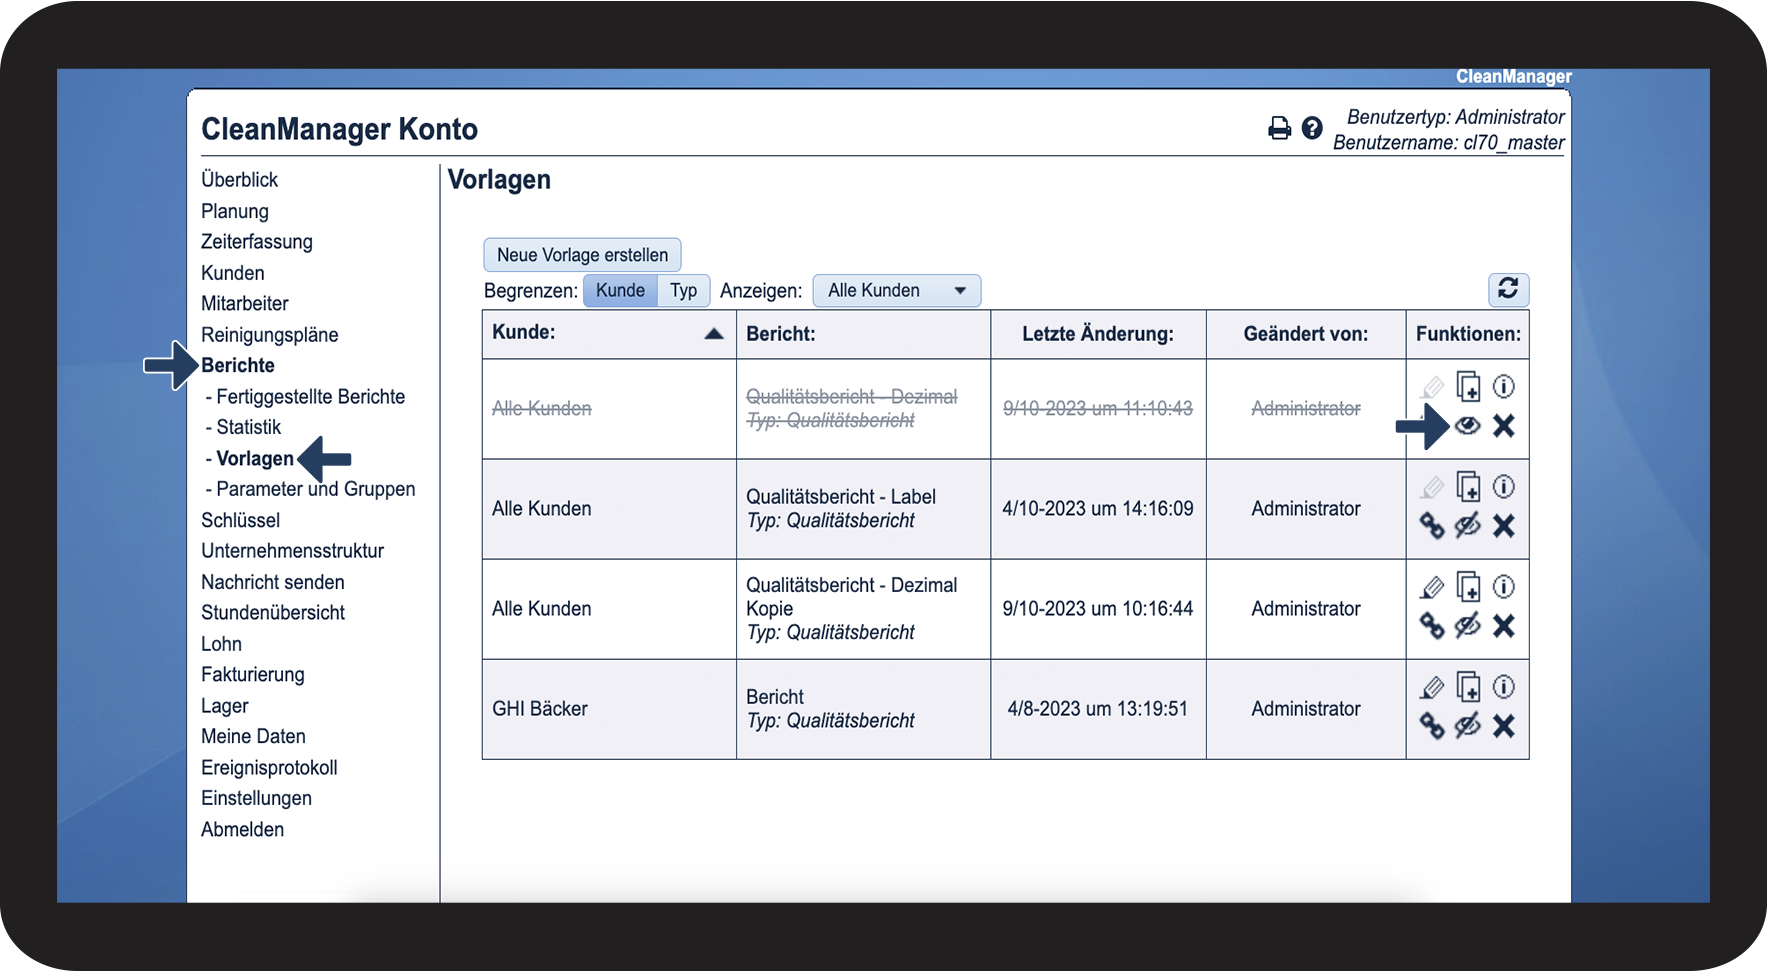Open help via question mark icon
Image resolution: width=1767 pixels, height=971 pixels.
point(1312,128)
